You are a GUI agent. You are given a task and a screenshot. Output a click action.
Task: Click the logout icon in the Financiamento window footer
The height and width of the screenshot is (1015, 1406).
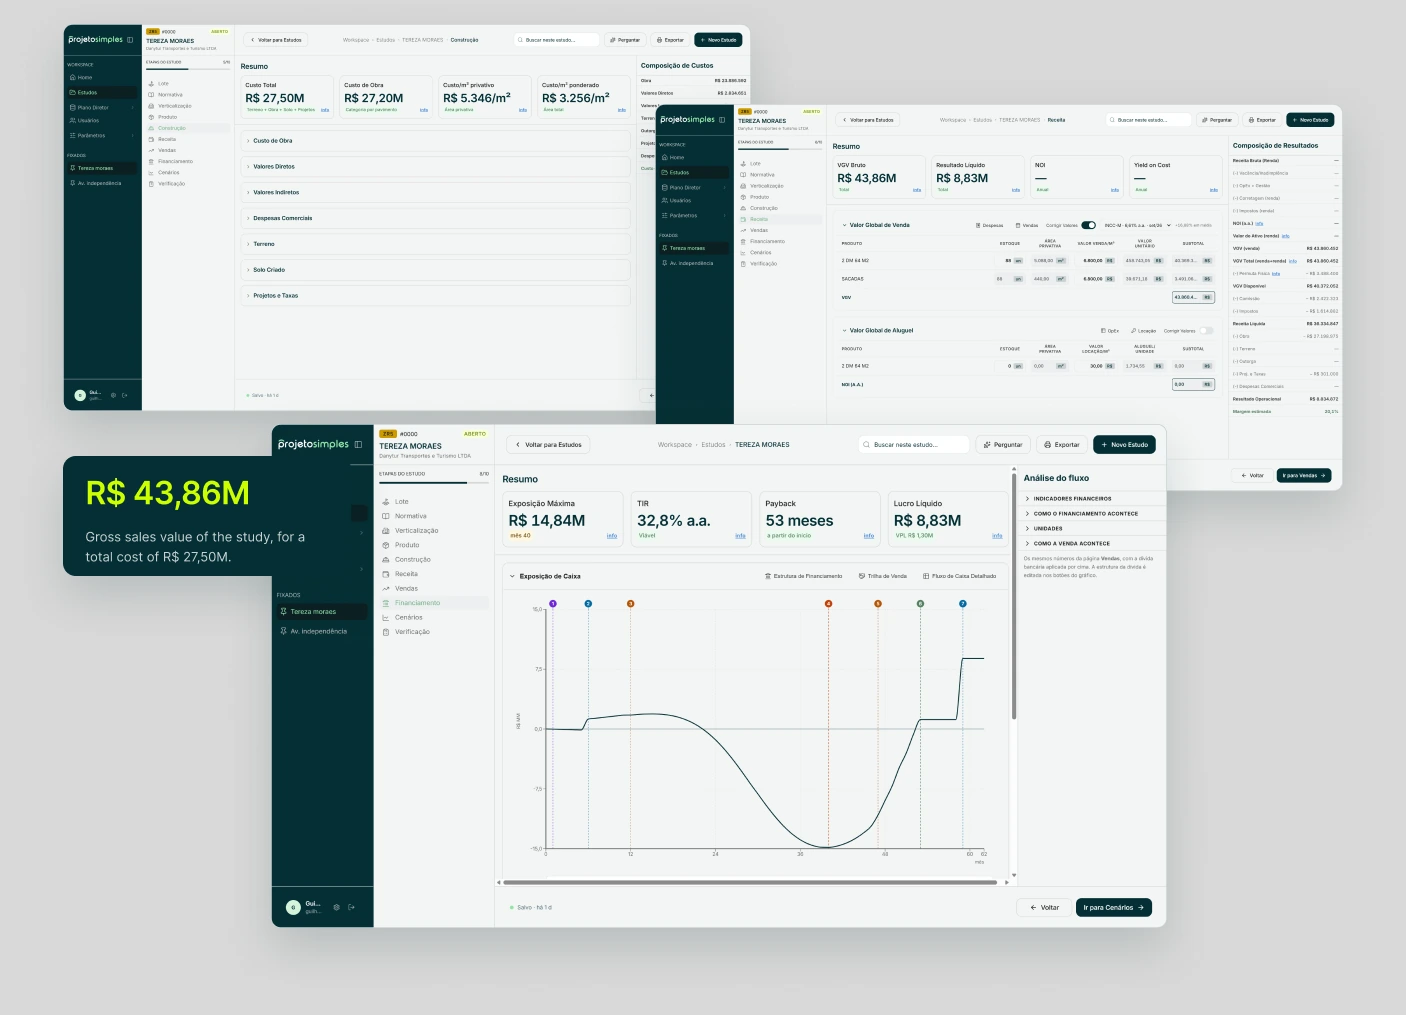point(352,908)
